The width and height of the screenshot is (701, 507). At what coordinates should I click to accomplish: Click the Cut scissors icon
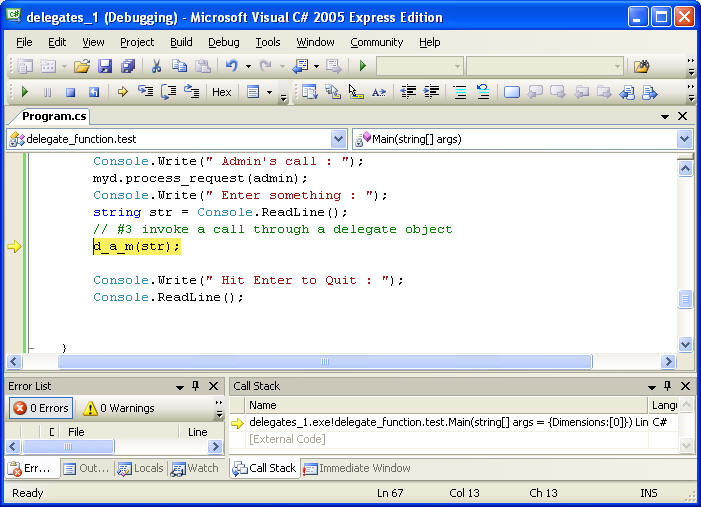coord(156,66)
